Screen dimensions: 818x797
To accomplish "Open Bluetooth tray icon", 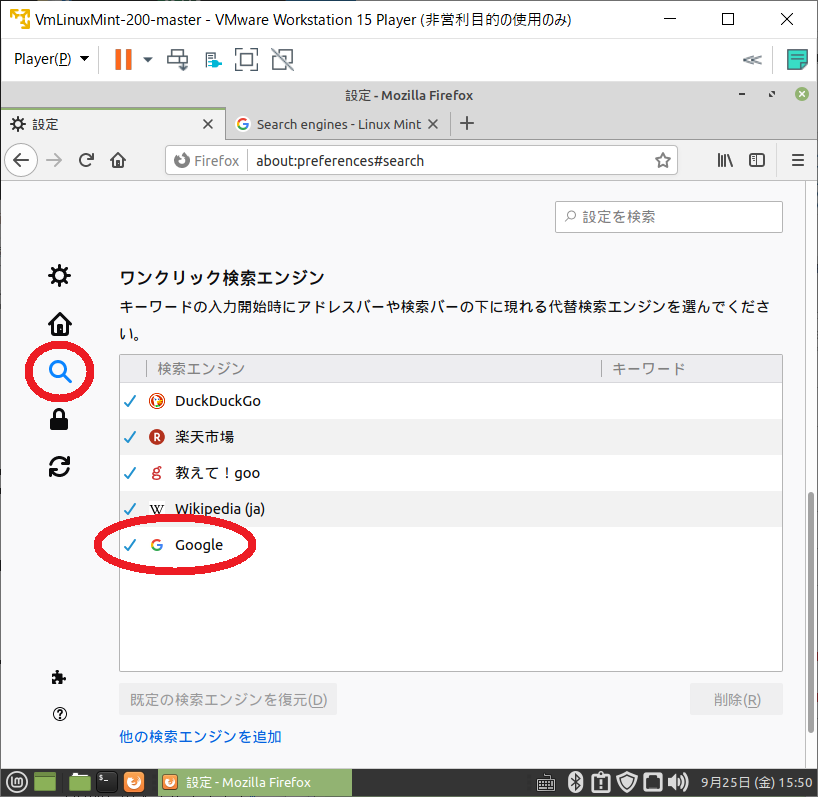I will [575, 782].
